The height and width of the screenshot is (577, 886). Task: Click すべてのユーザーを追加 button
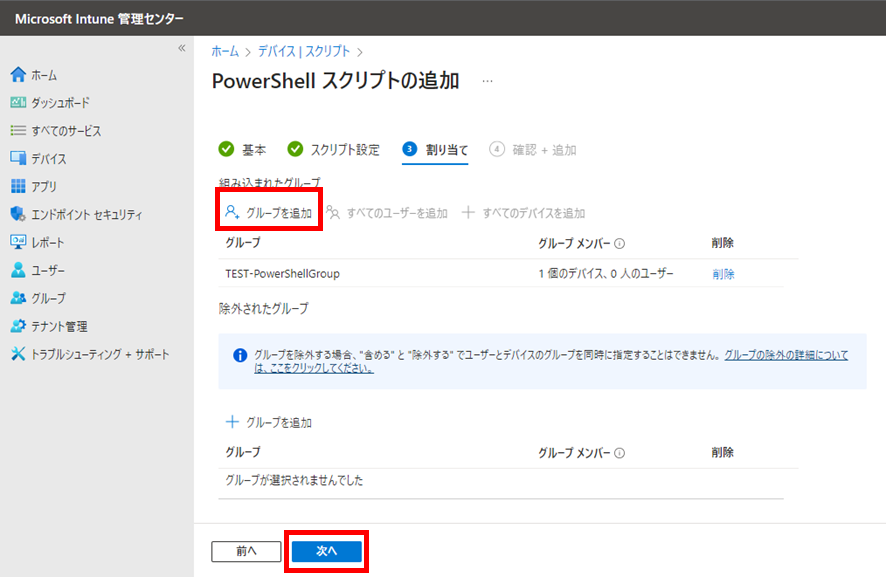point(387,213)
